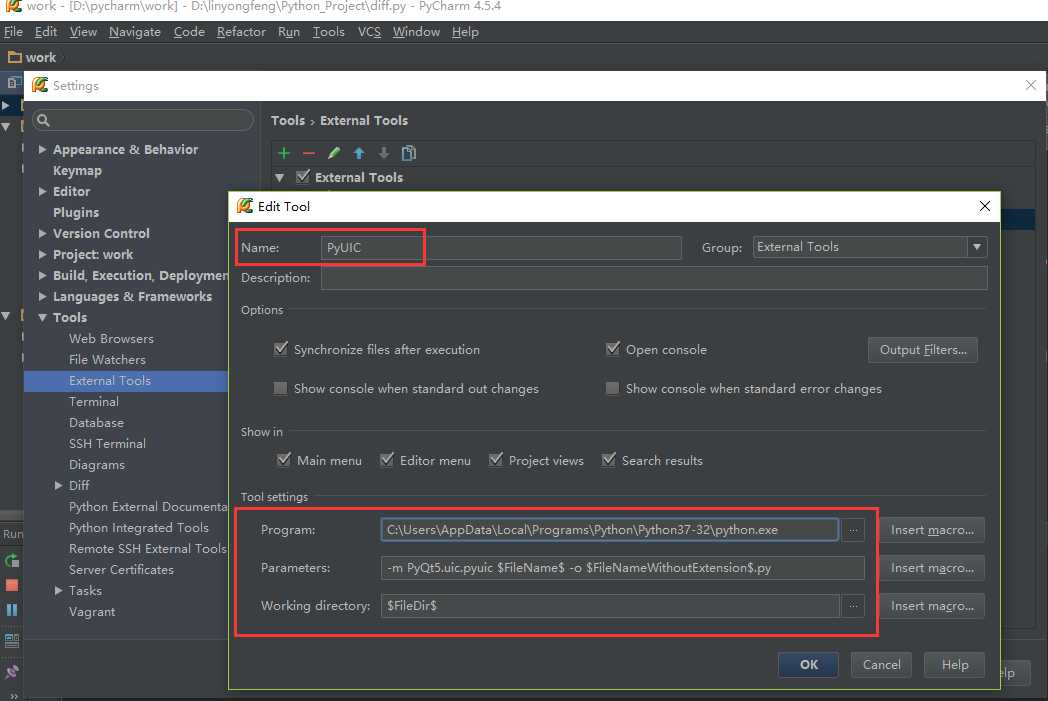Expand the Project: work node
The image size is (1048, 701).
[42, 255]
